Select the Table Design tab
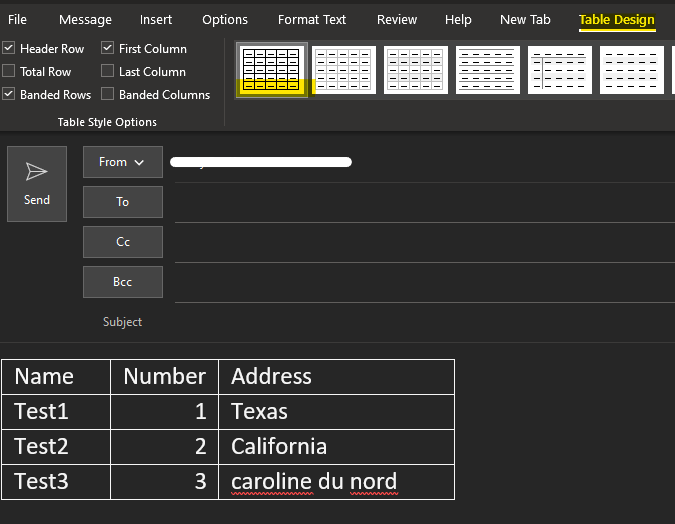 pos(617,19)
